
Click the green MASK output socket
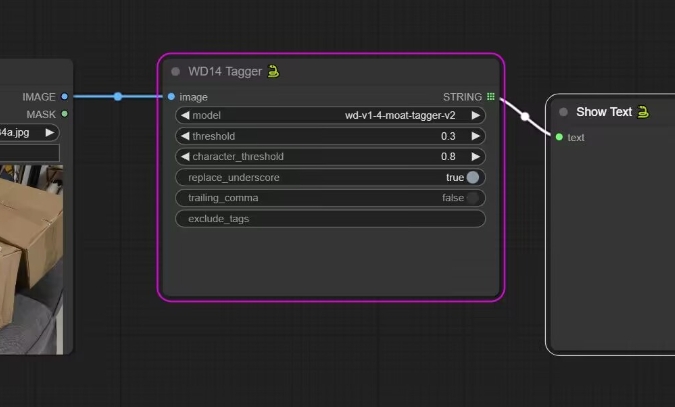[65, 115]
